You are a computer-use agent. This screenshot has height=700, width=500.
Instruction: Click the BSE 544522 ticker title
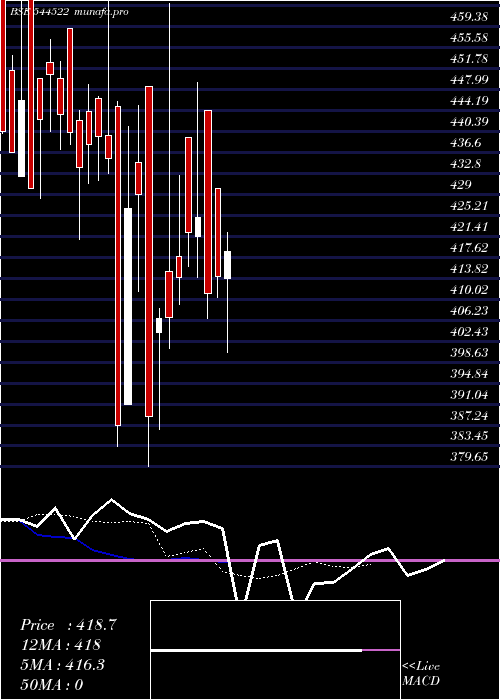(x=39, y=12)
